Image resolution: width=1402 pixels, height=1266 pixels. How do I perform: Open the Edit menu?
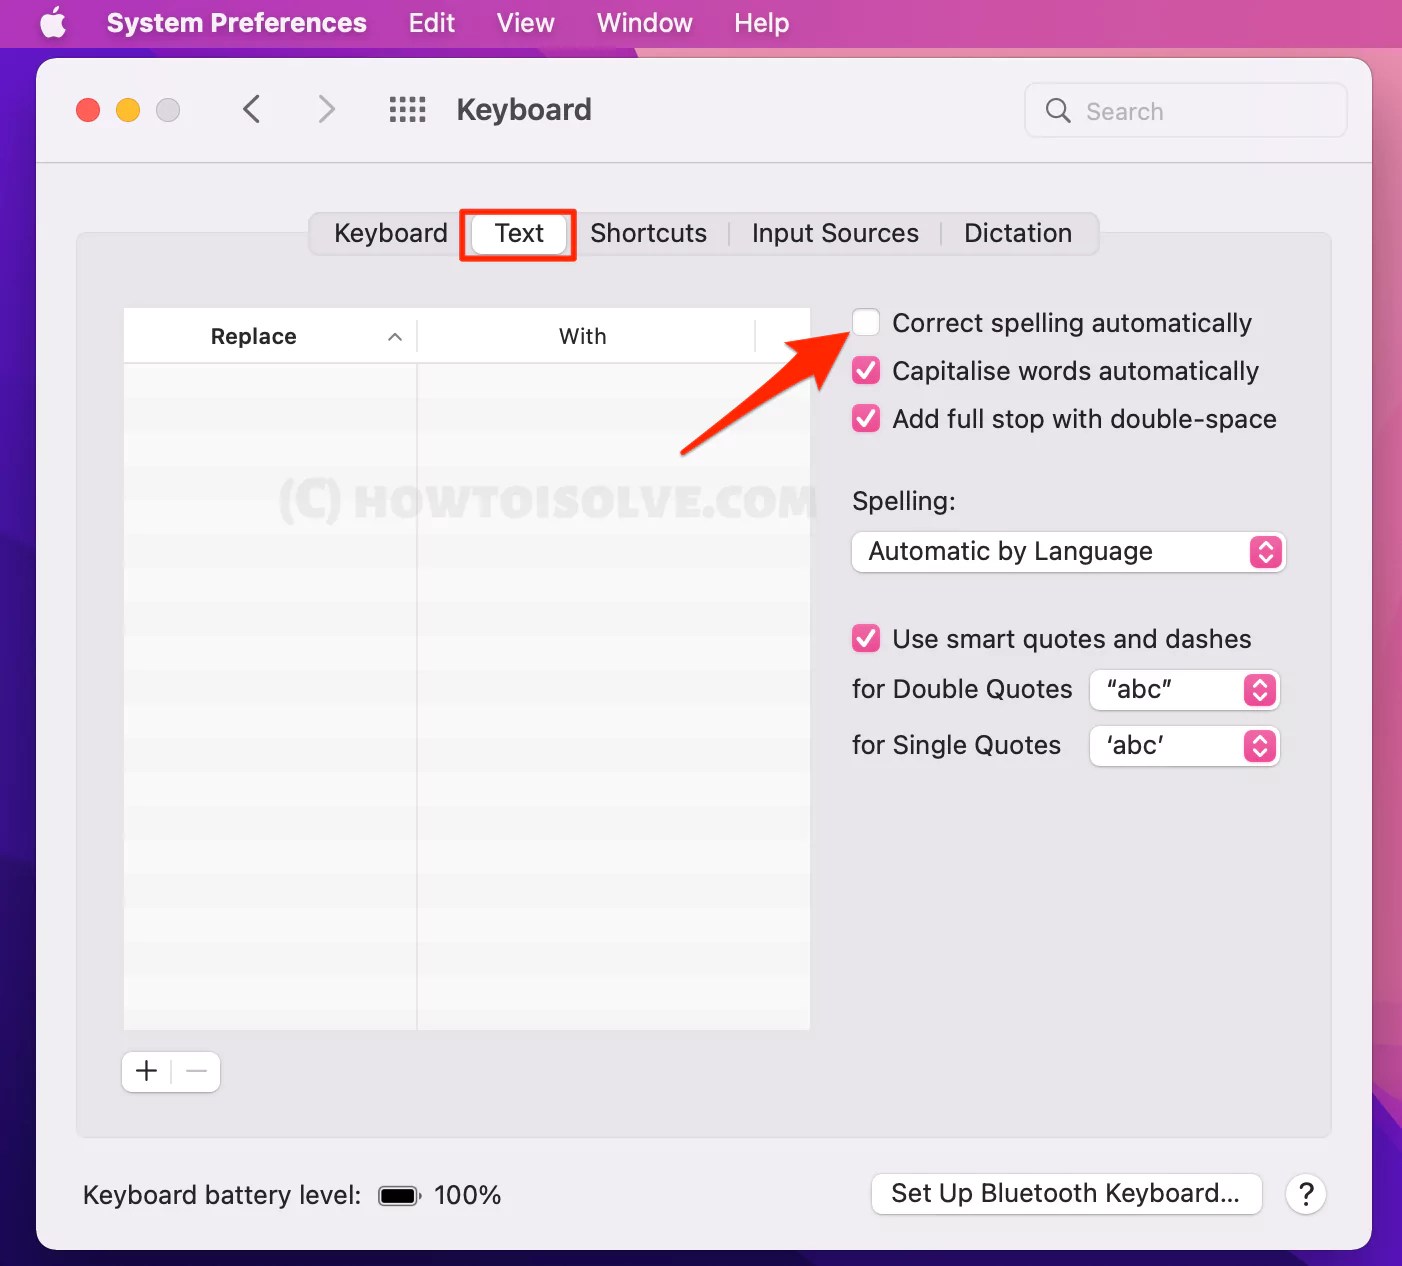pos(431,22)
